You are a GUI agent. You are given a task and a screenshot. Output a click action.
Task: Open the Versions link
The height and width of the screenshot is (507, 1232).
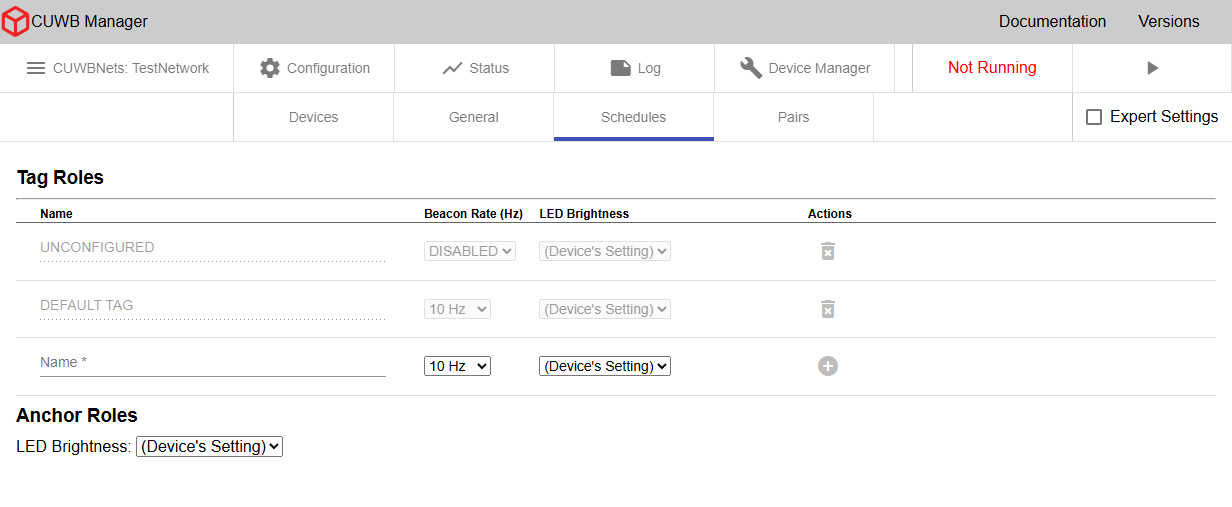coord(1168,21)
